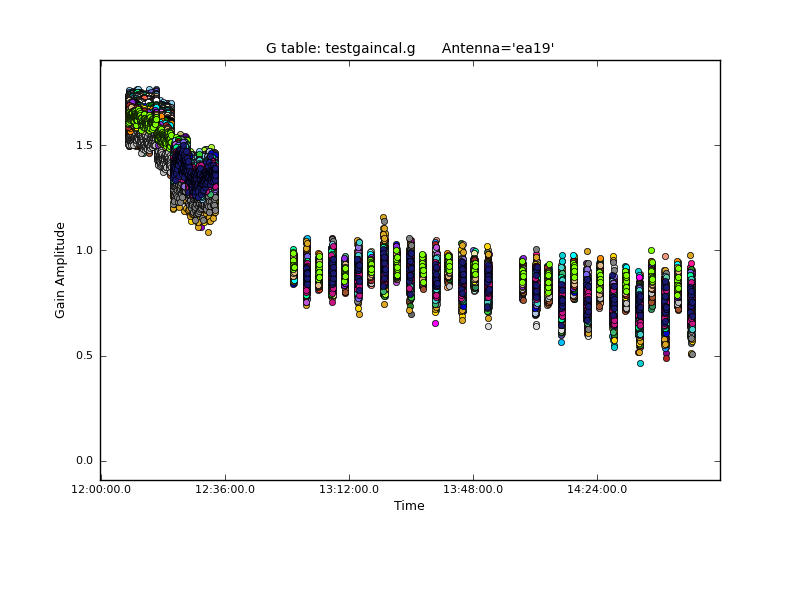Screen dimensions: 800x600
Task: Click the 'Time' x-axis label
Action: pyautogui.click(x=409, y=506)
